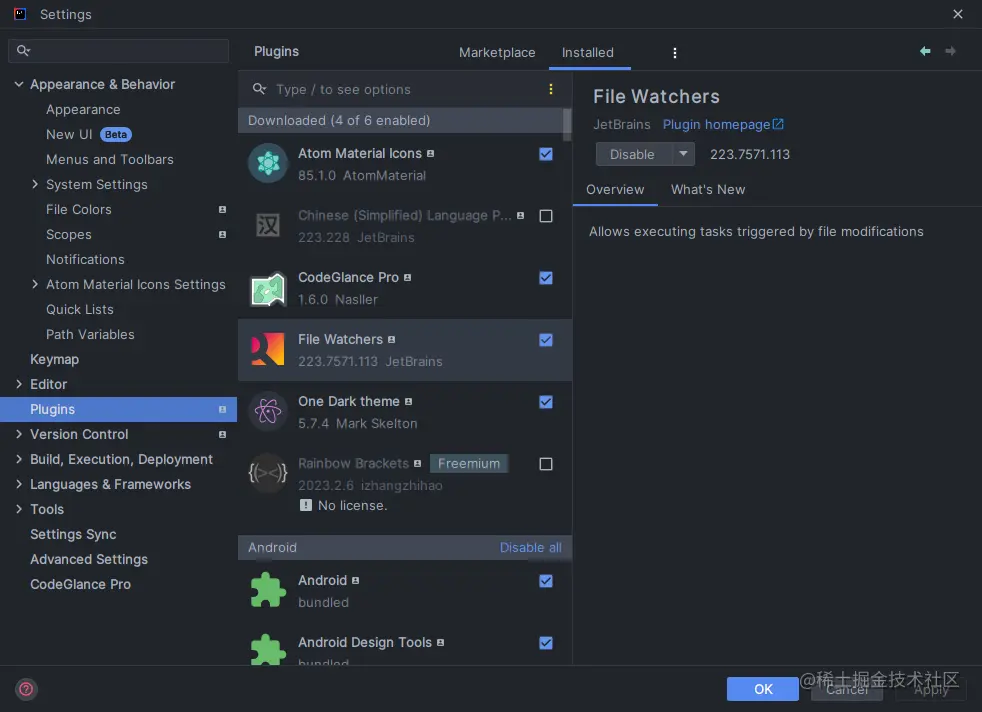
Task: Click Disable all for Android plugins
Action: coord(530,547)
